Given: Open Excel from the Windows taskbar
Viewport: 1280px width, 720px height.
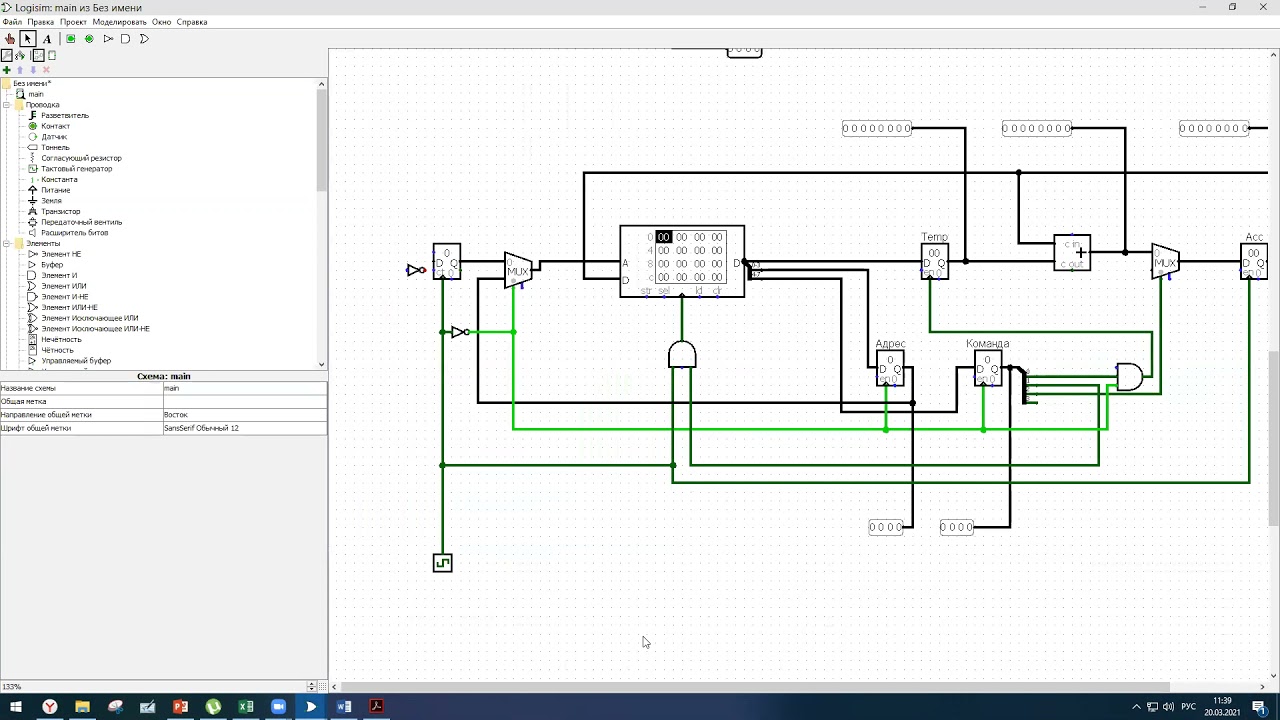Looking at the screenshot, I should [x=246, y=707].
